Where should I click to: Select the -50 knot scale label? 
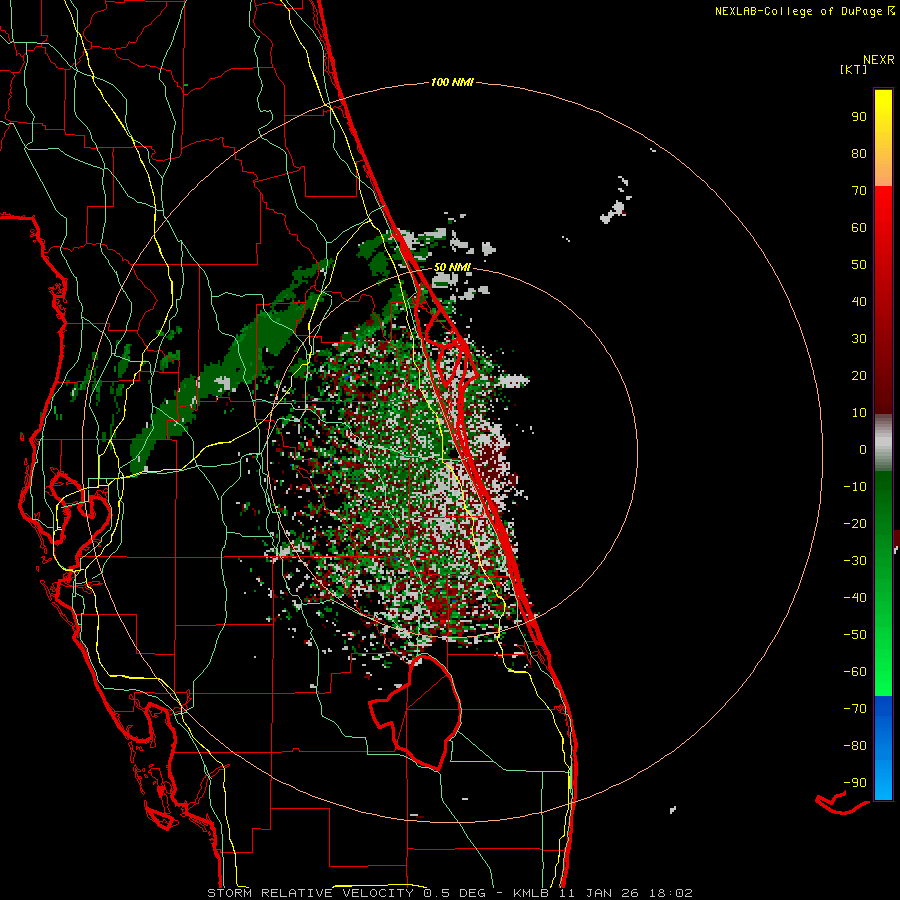pyautogui.click(x=855, y=635)
